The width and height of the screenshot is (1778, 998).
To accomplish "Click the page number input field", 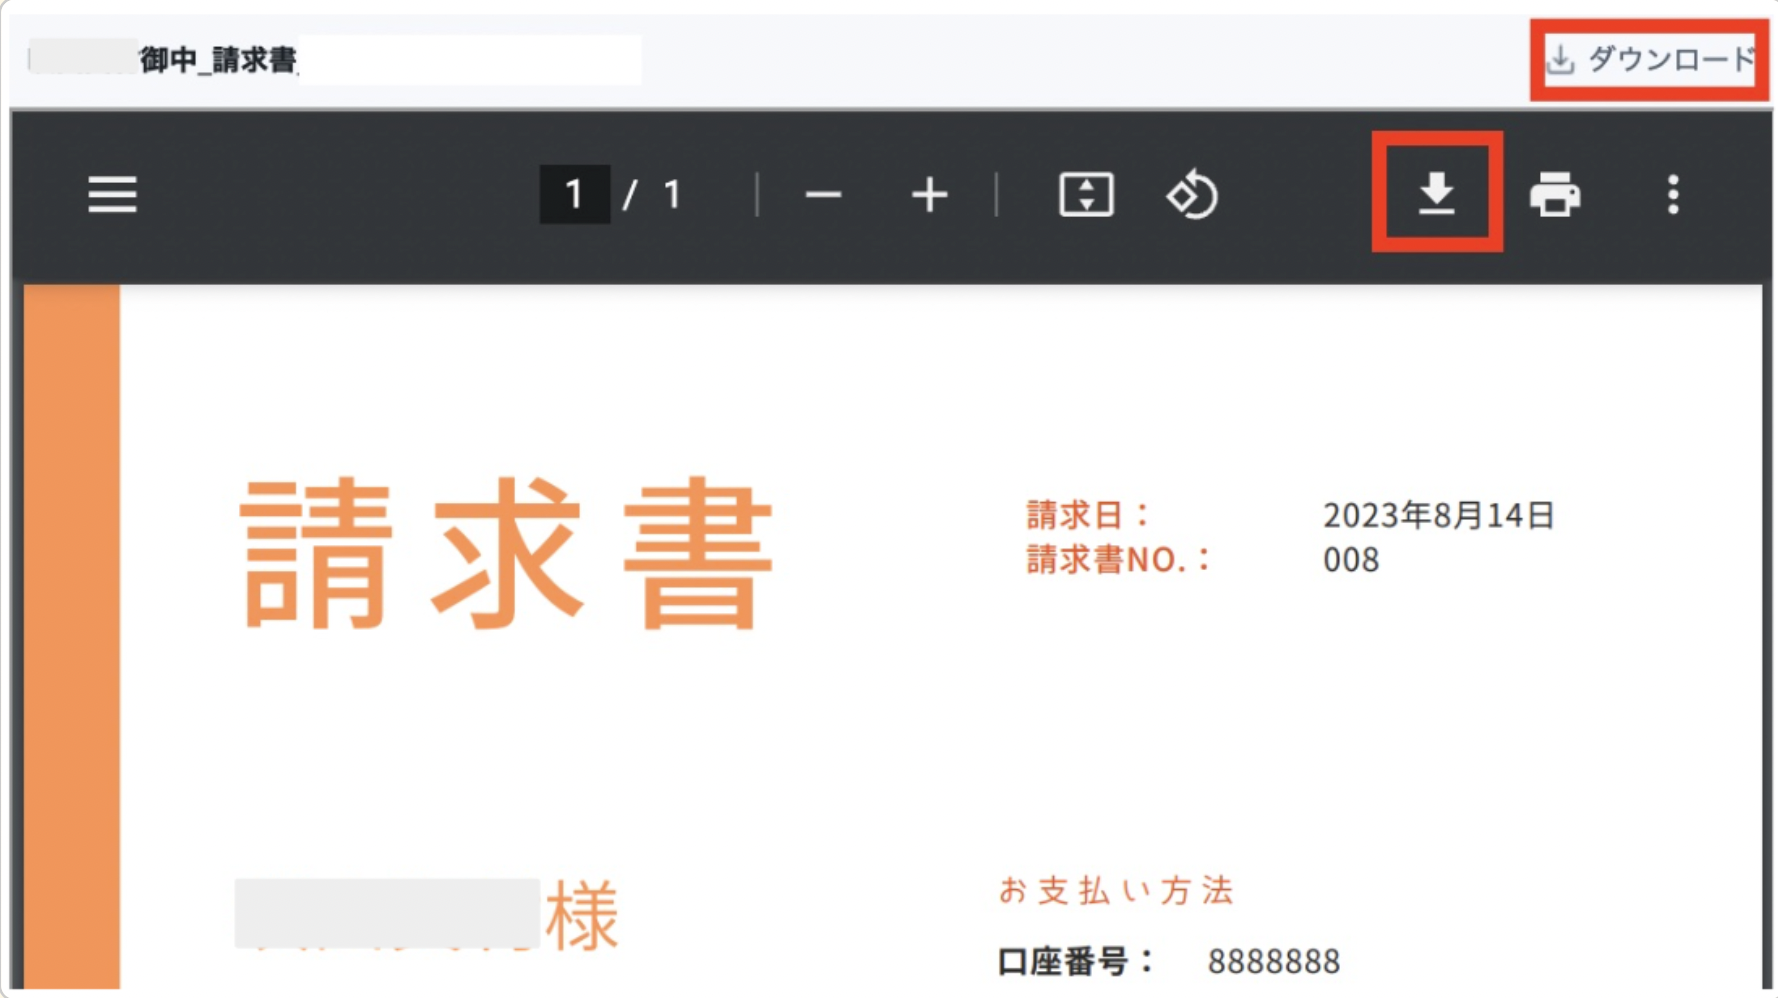I will (x=574, y=194).
